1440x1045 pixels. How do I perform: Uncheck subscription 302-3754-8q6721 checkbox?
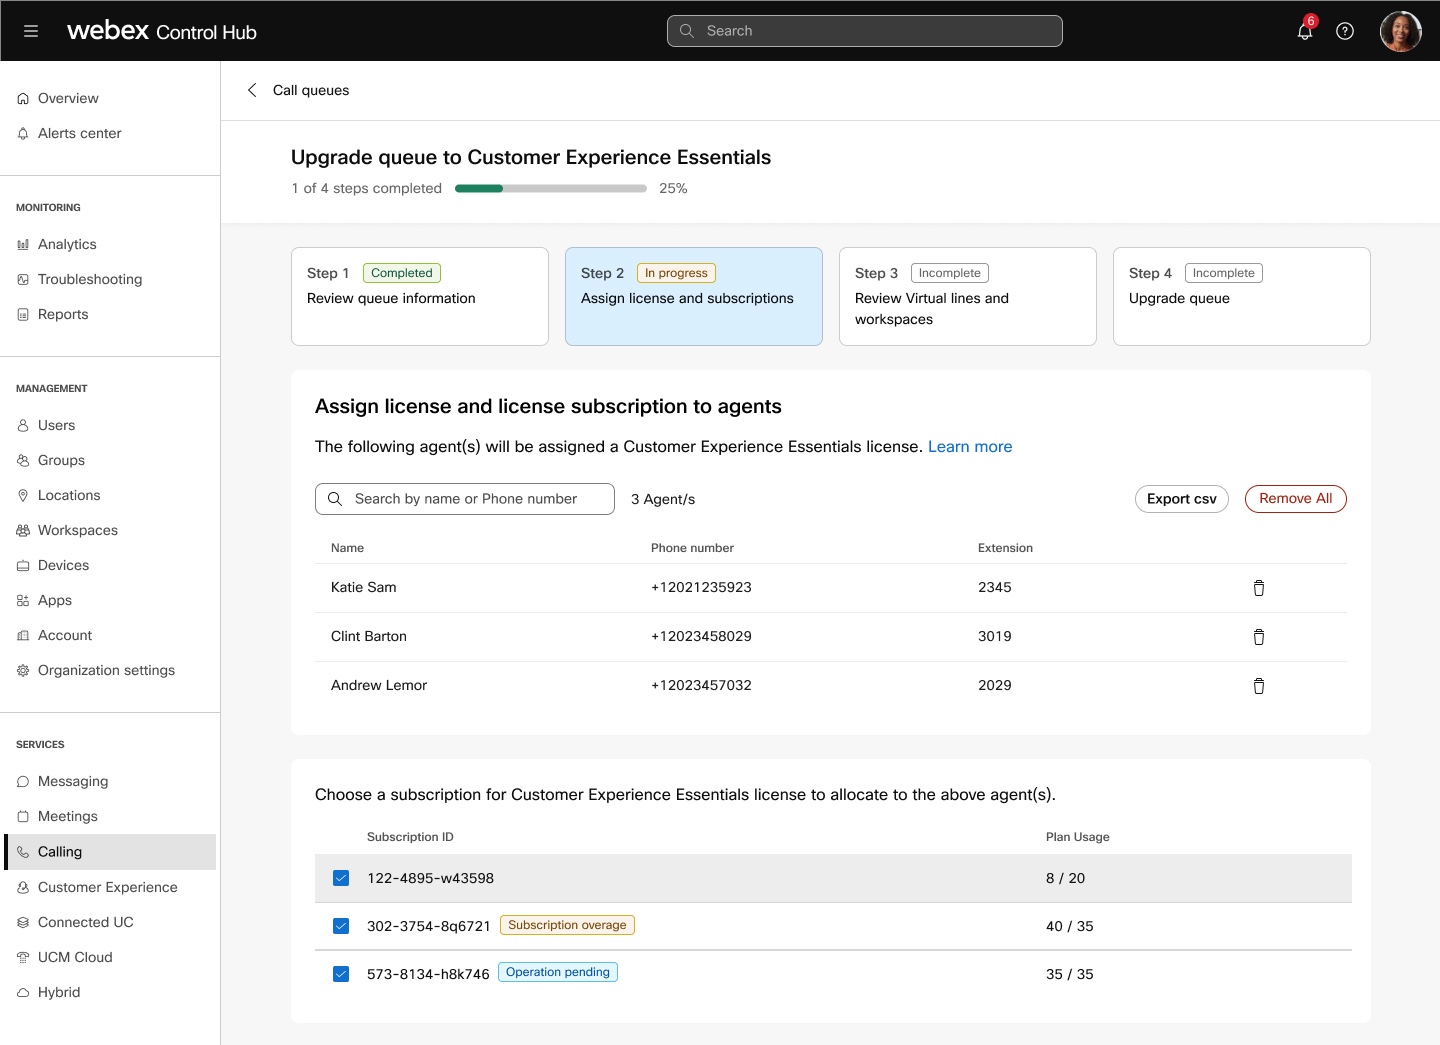point(341,926)
